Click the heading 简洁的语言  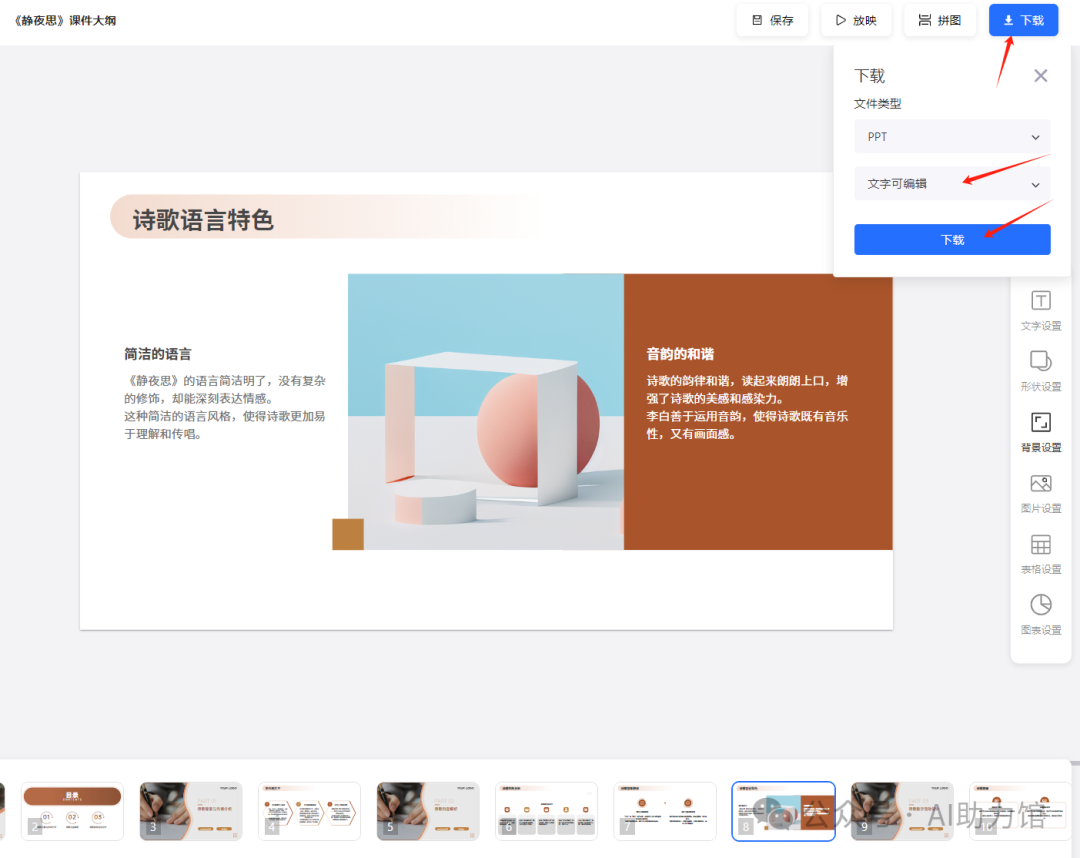pos(158,354)
